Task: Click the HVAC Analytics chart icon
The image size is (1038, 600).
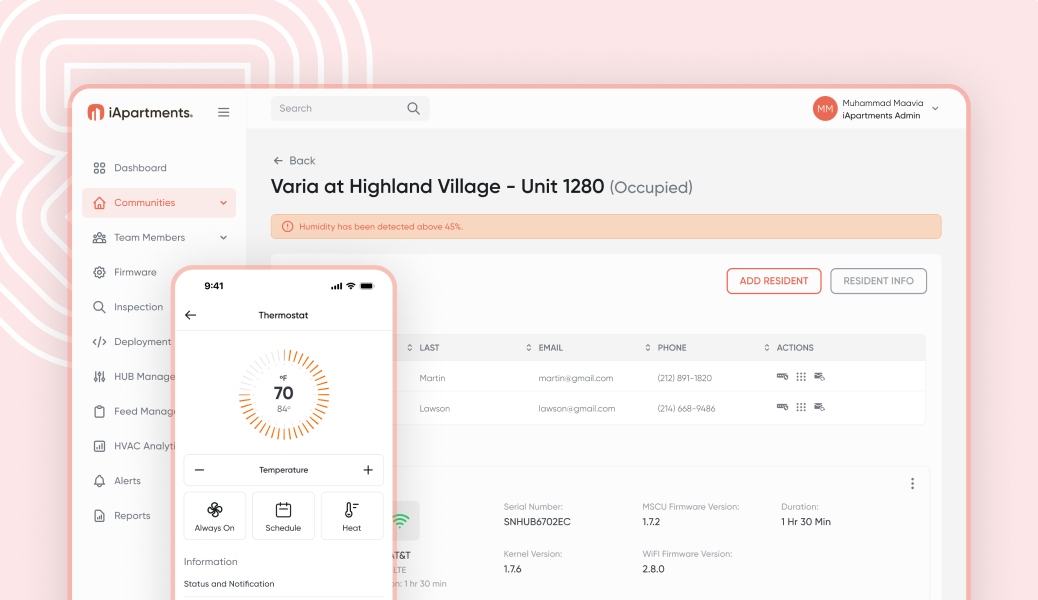Action: (99, 446)
